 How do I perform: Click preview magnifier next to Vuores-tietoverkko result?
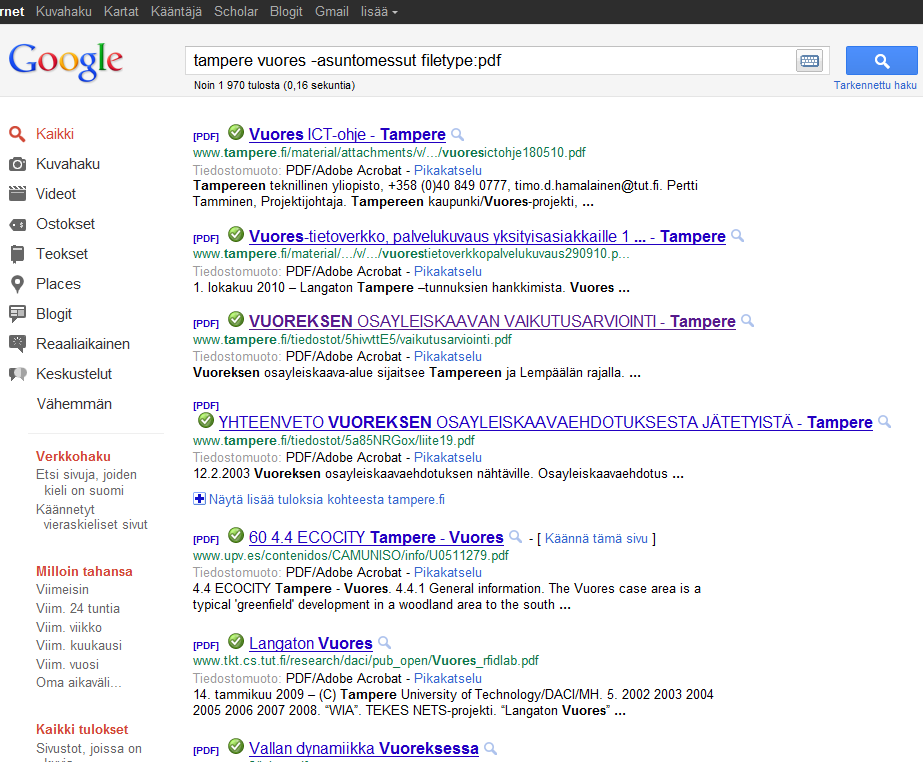(x=737, y=236)
